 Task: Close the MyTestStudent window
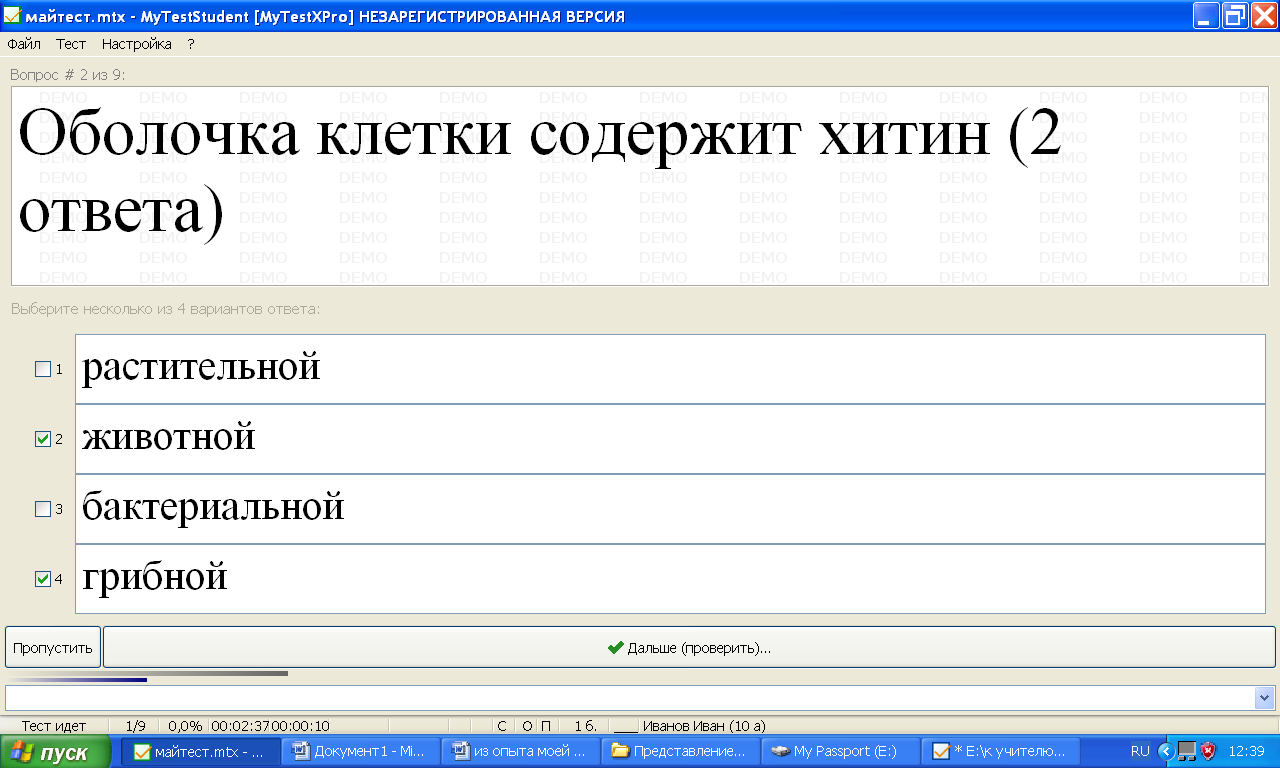1264,15
